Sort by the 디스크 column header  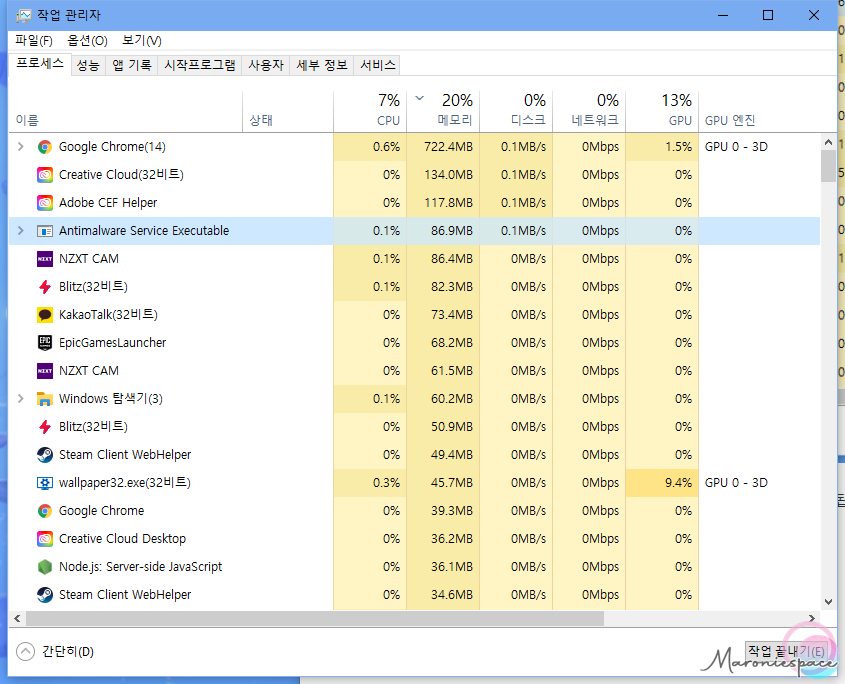click(x=516, y=111)
